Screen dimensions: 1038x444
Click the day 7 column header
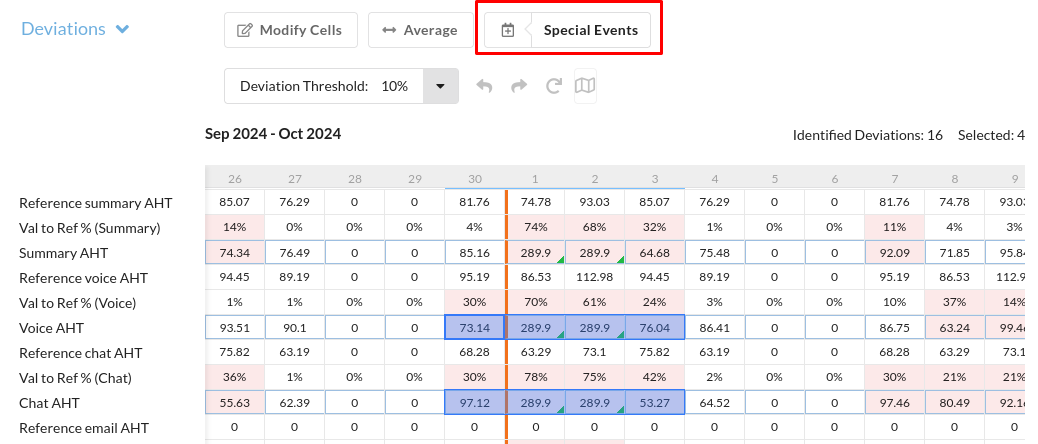click(895, 179)
